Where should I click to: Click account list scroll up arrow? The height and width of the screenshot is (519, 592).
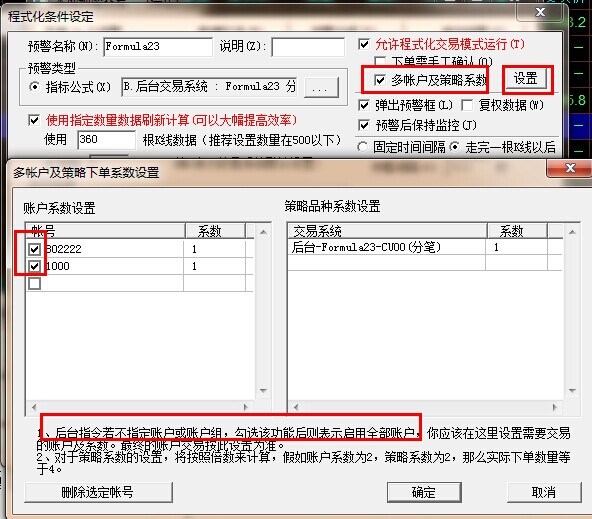[x=264, y=232]
